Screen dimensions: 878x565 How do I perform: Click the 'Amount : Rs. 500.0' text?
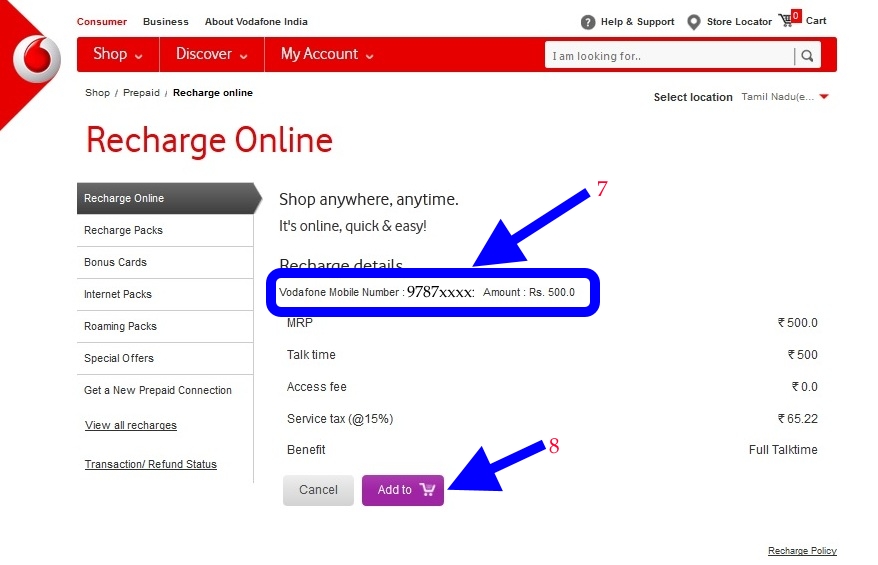pos(529,292)
